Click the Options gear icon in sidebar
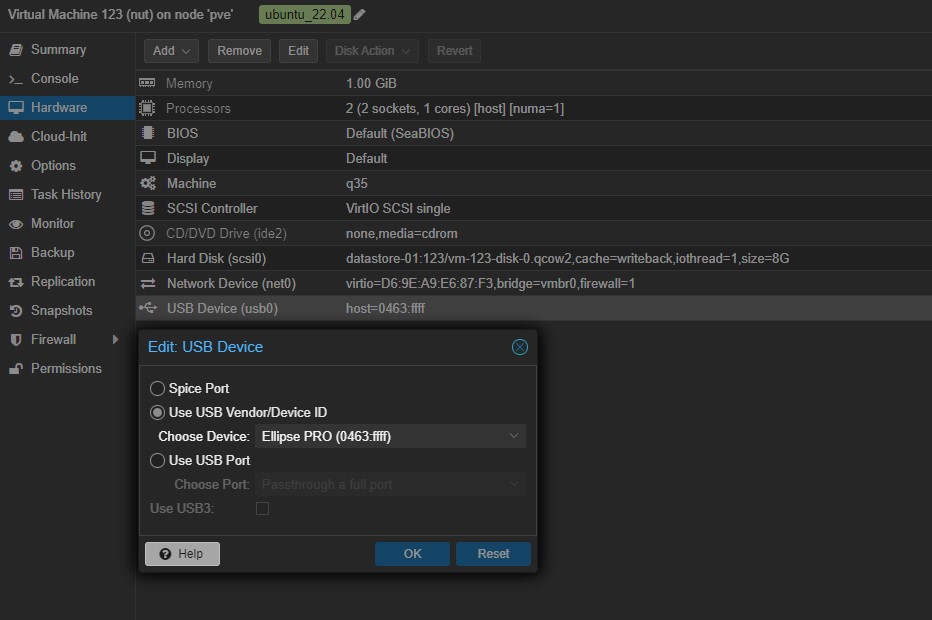 (x=15, y=166)
